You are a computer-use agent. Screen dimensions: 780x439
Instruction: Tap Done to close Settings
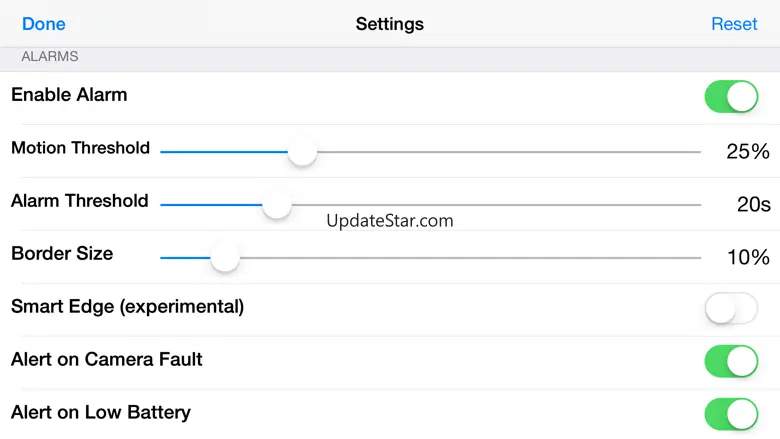43,24
